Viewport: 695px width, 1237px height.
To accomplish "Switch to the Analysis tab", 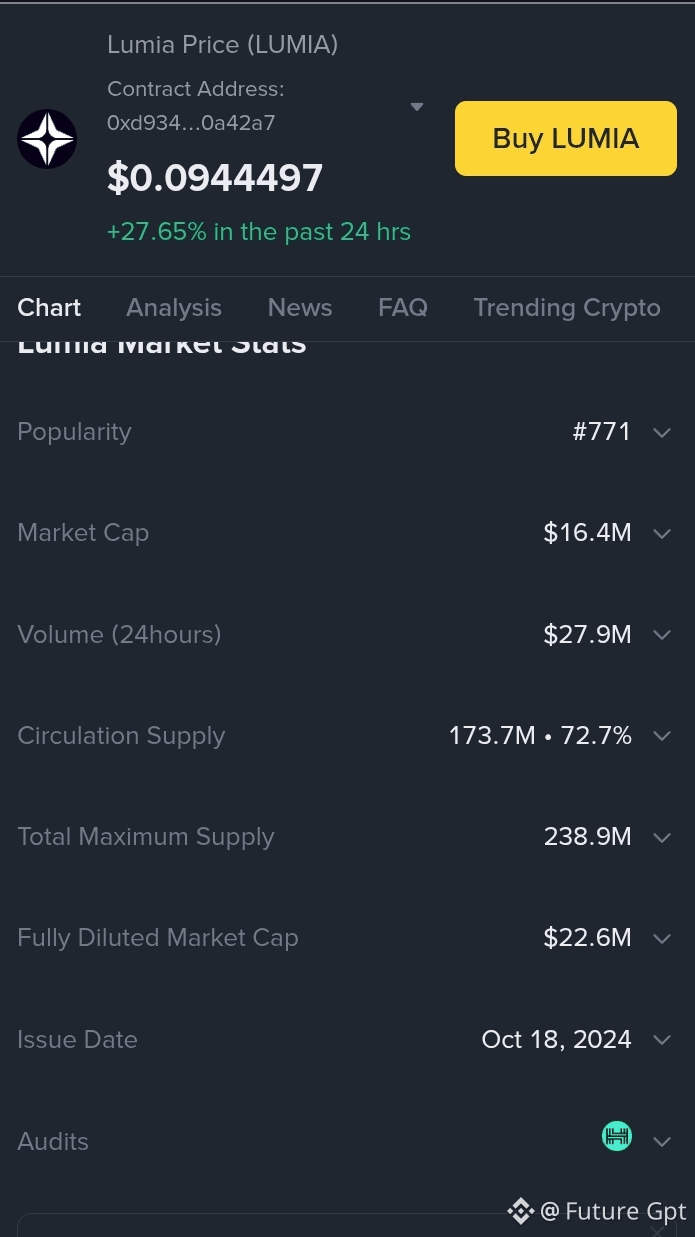I will point(174,307).
